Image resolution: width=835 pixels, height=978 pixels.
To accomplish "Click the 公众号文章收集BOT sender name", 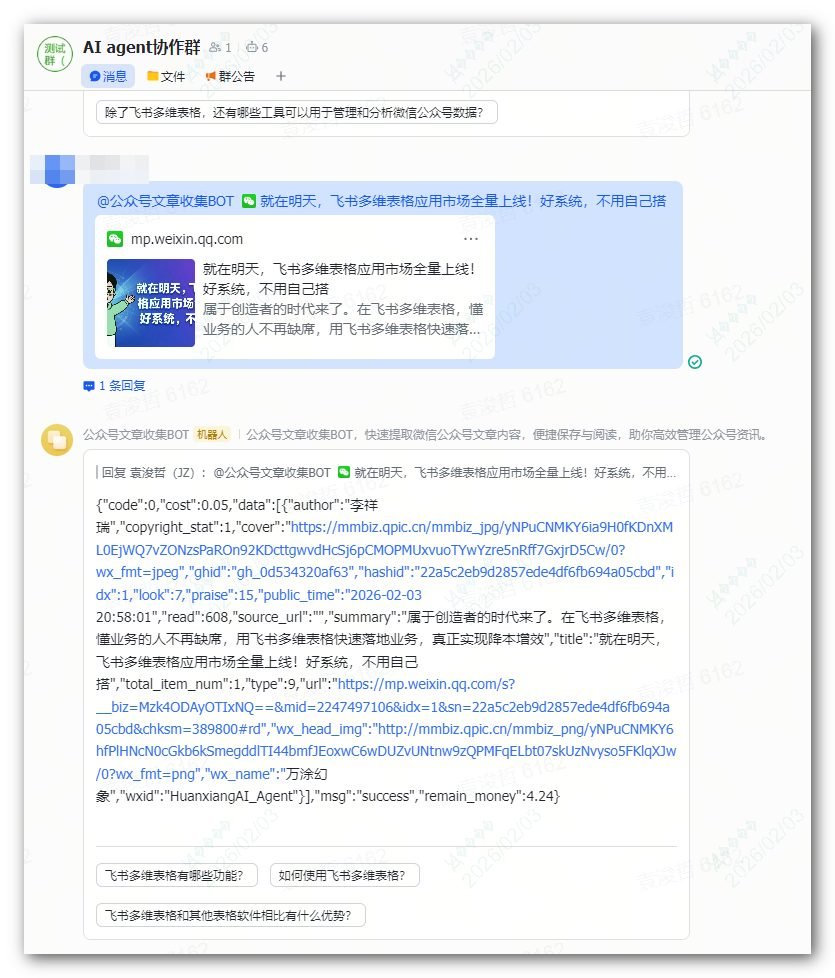I will point(136,435).
